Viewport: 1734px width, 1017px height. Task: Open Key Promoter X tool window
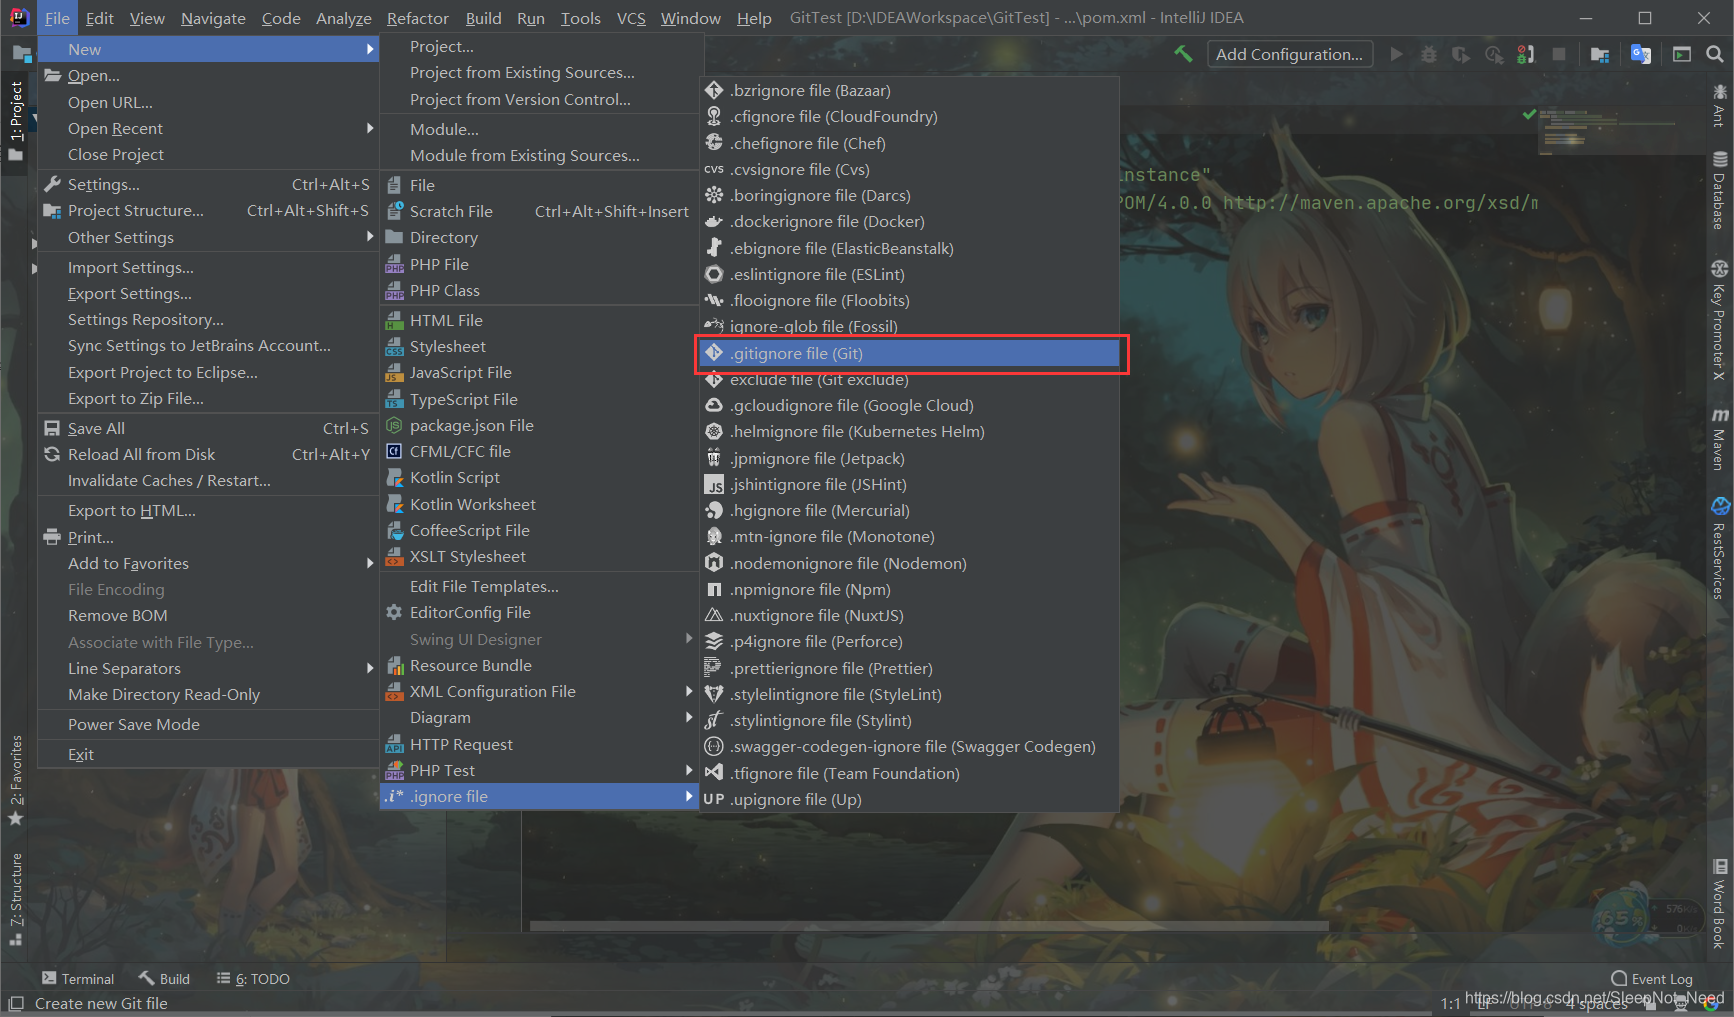tap(1720, 320)
